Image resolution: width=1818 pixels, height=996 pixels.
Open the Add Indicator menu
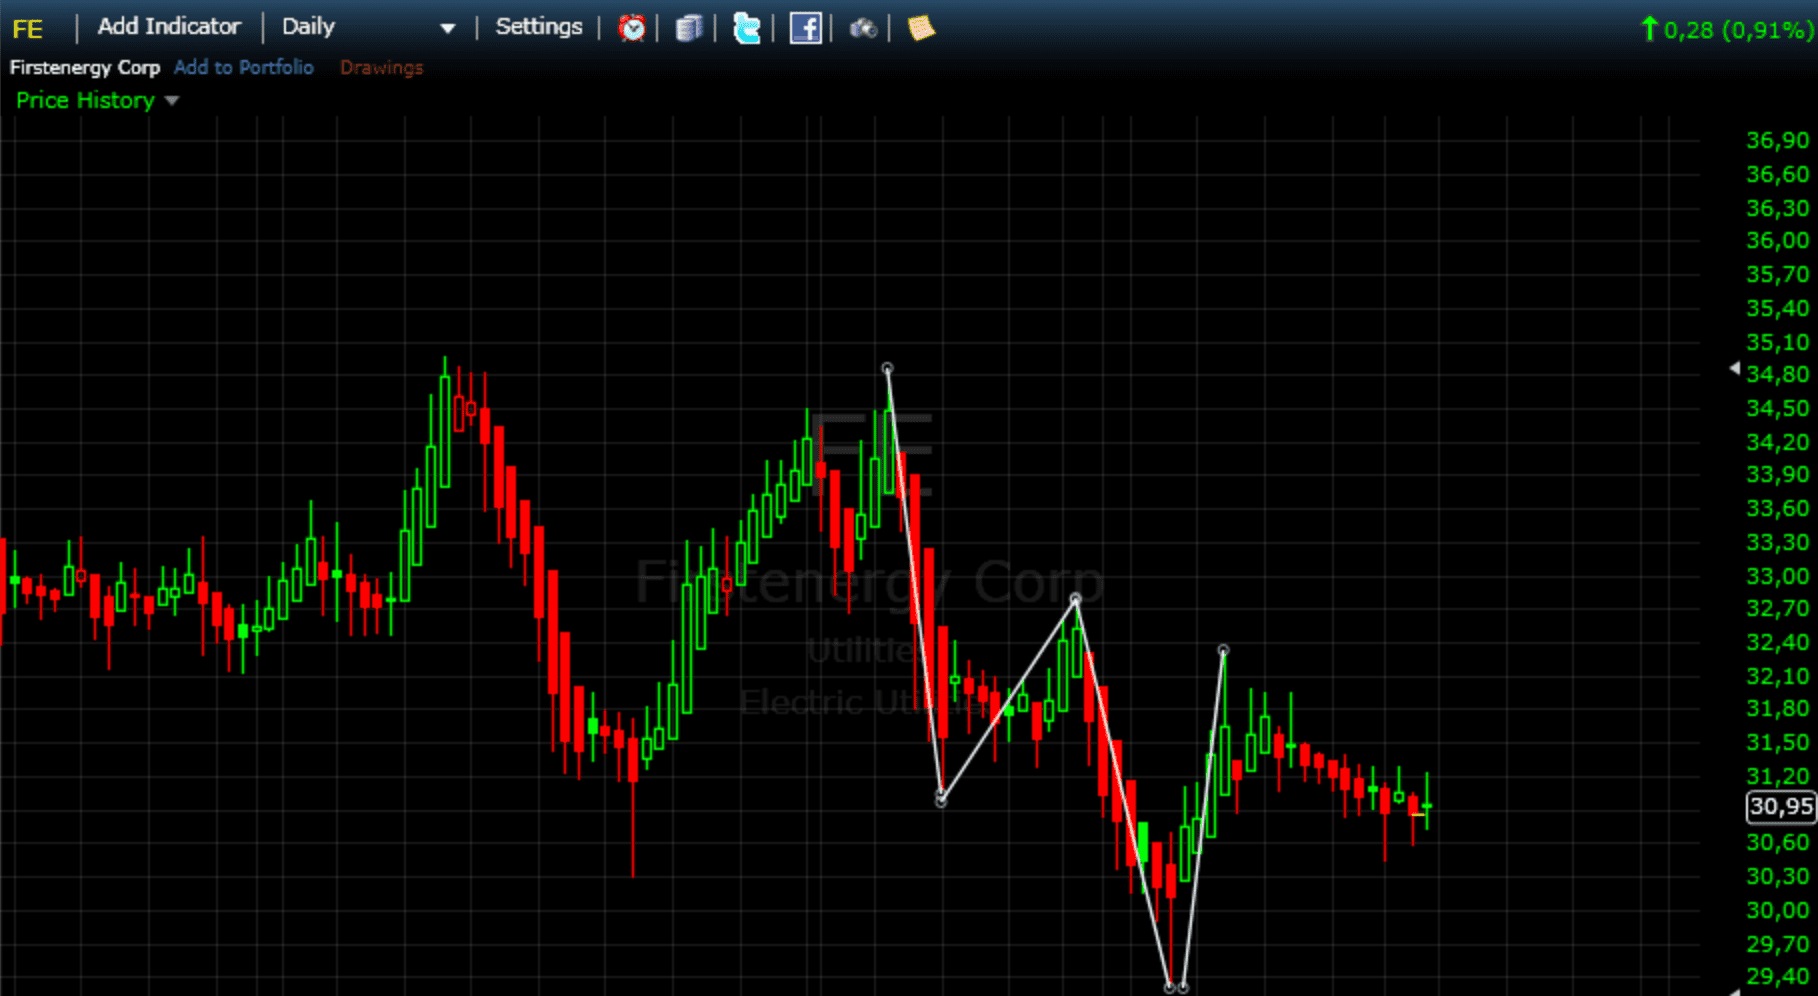[x=169, y=27]
